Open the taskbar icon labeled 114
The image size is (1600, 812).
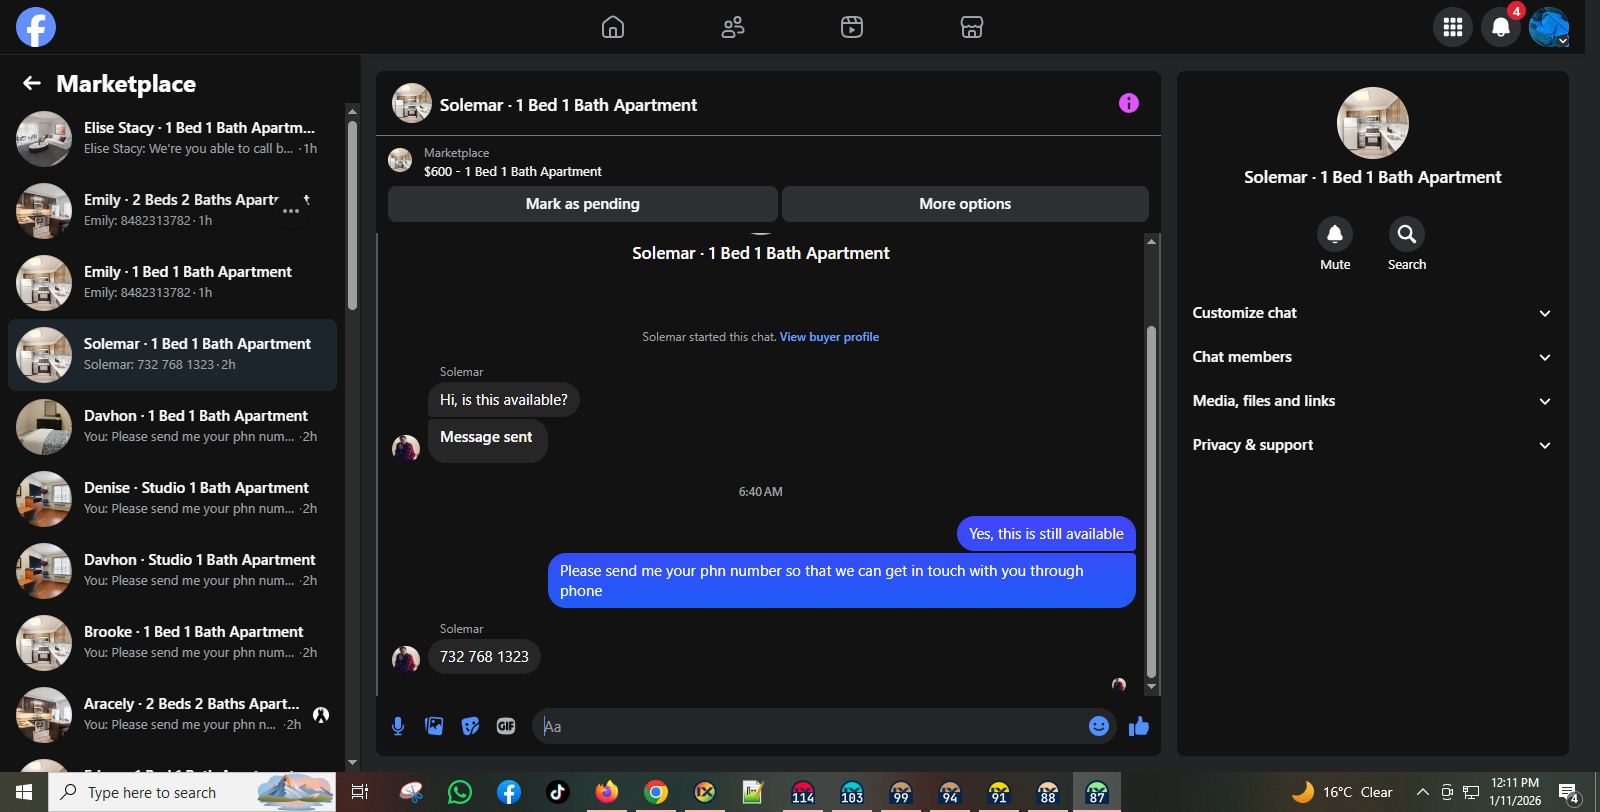(803, 792)
